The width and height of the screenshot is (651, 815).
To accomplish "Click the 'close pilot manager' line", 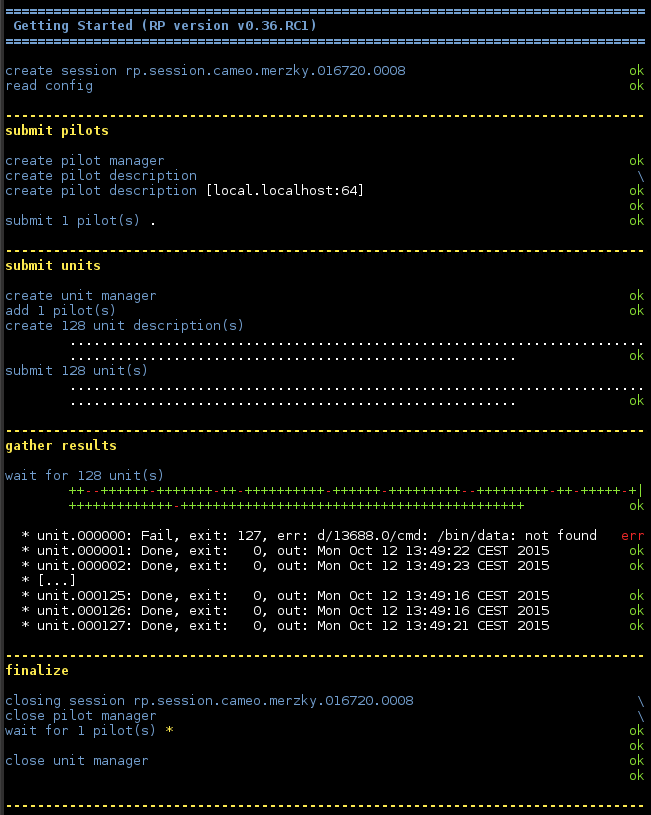I will [x=81, y=716].
